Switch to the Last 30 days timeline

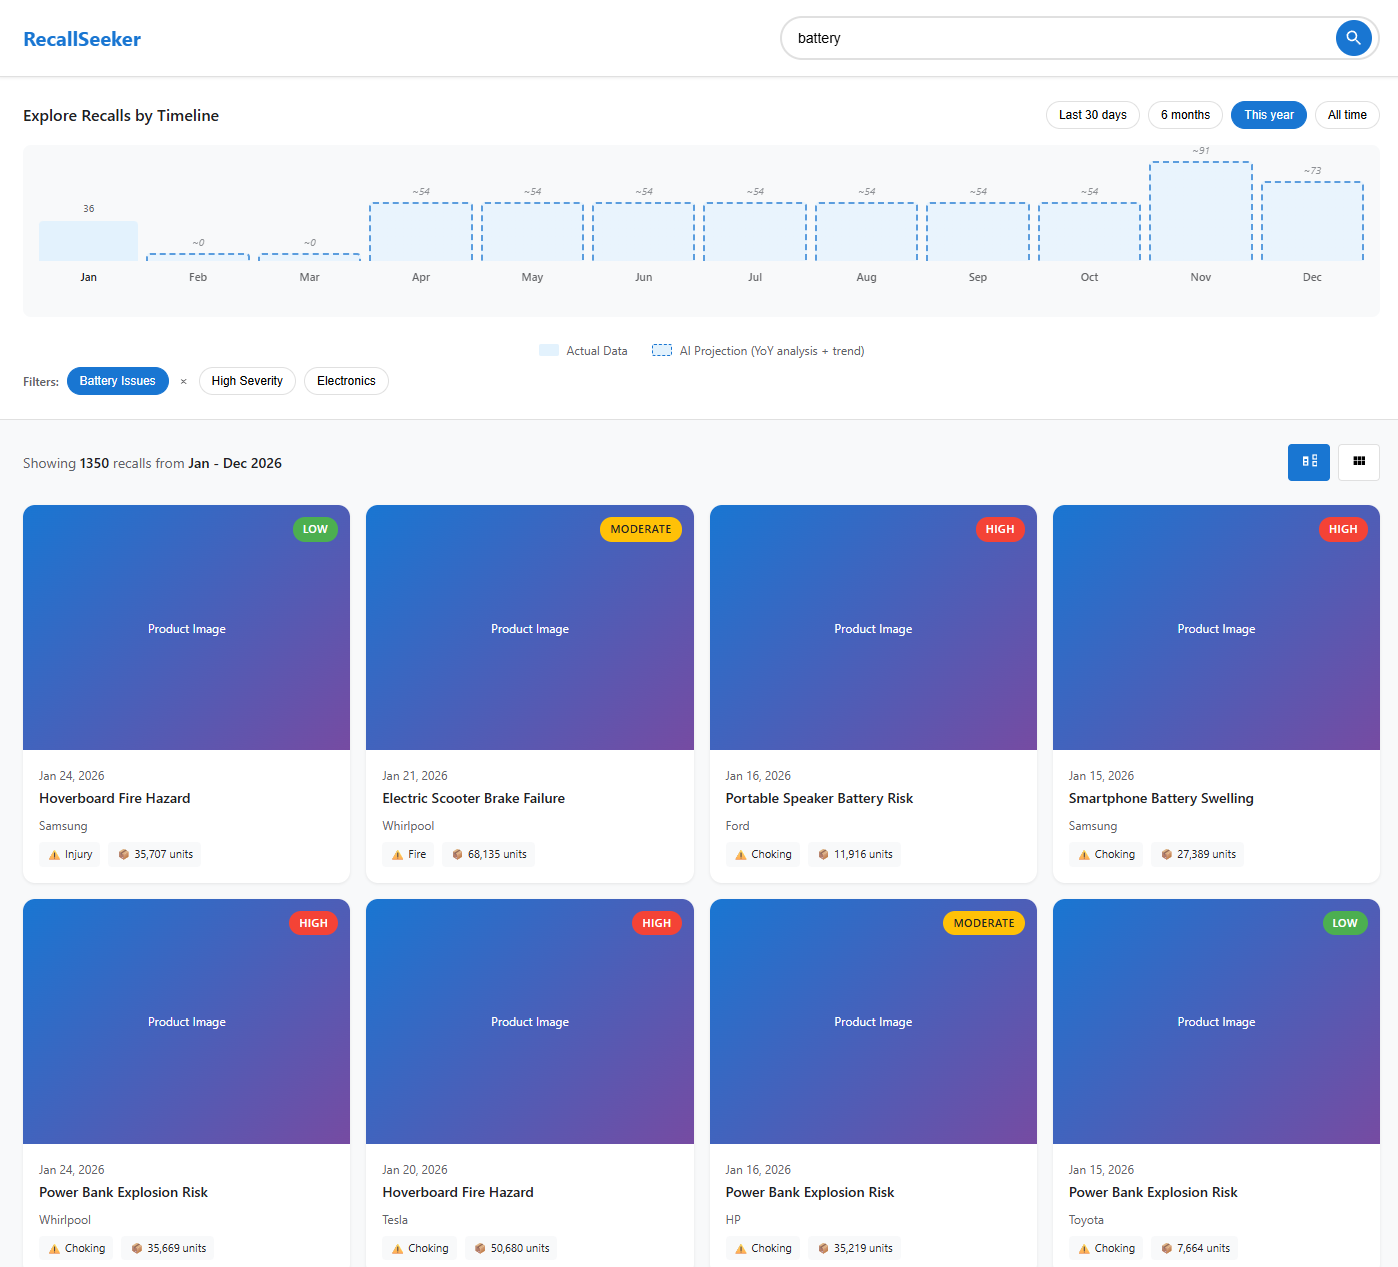tap(1092, 115)
